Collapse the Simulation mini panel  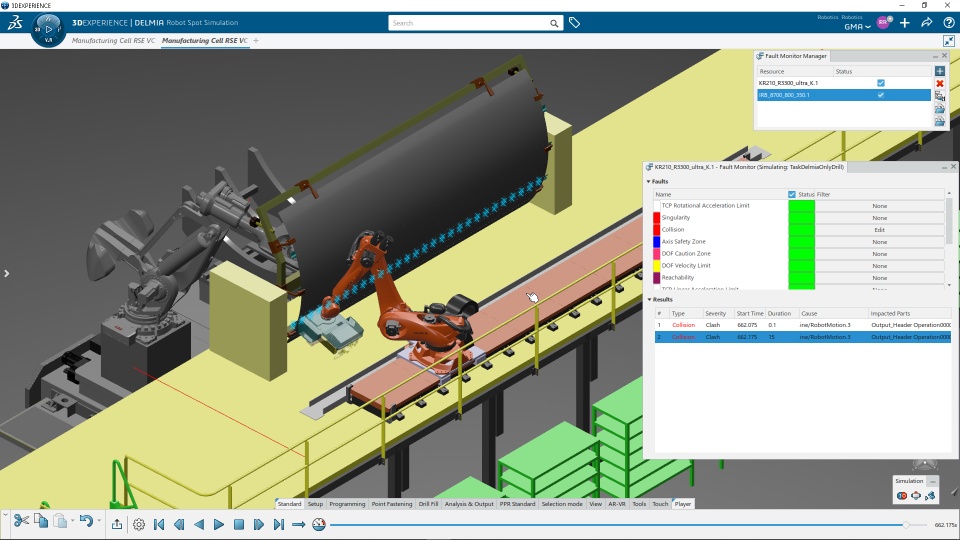tap(932, 481)
